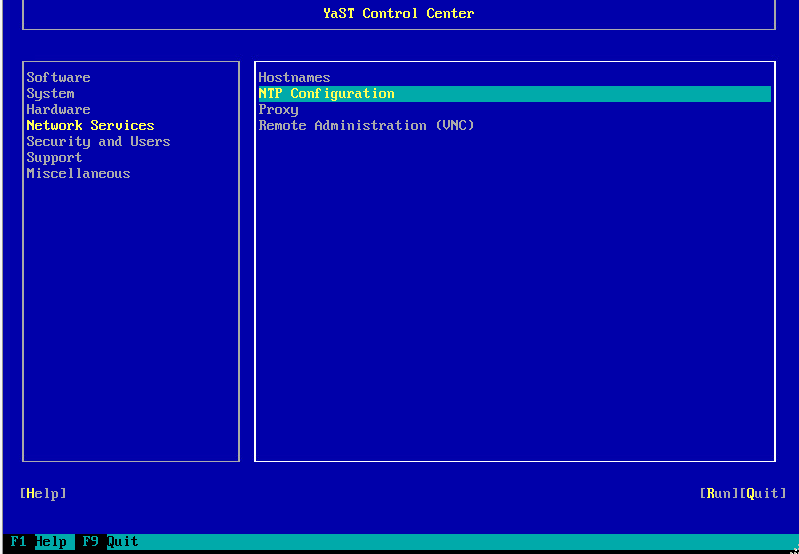
Task: Choose Remote Administration (VNC) module
Action: coord(366,125)
